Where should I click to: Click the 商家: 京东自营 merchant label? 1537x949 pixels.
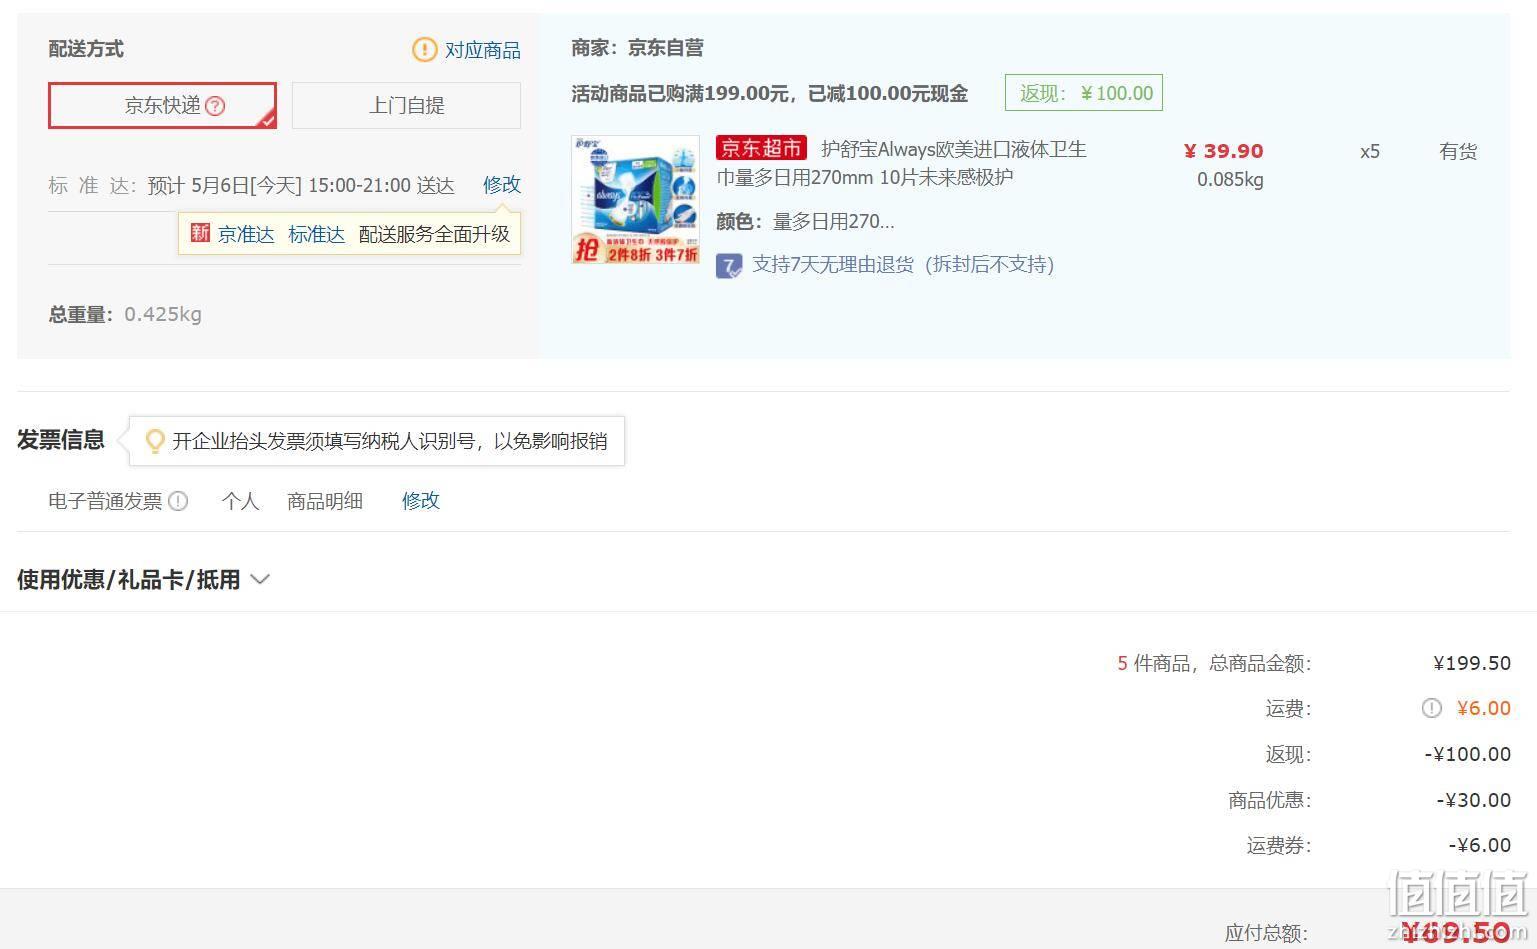click(637, 48)
